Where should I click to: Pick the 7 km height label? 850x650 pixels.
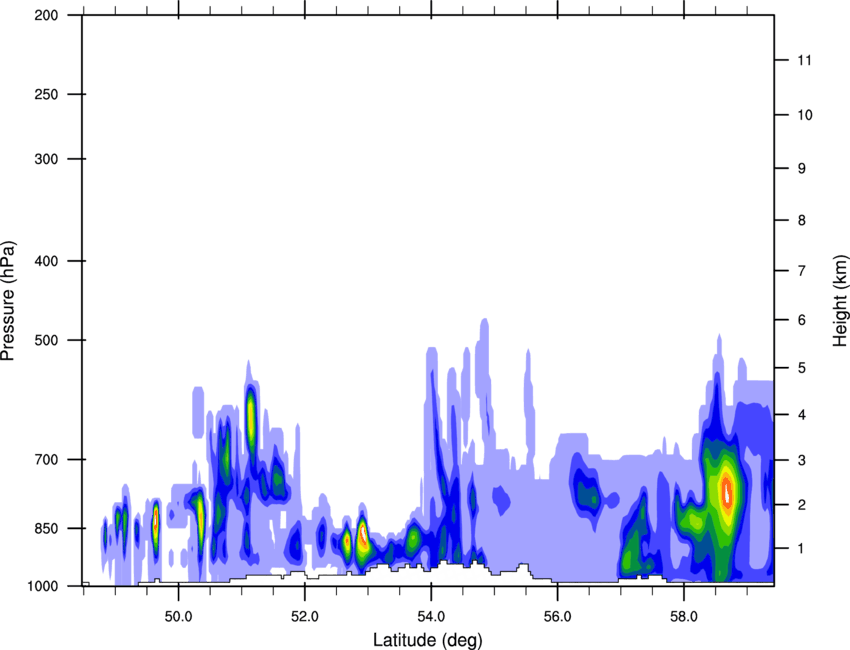coord(802,271)
